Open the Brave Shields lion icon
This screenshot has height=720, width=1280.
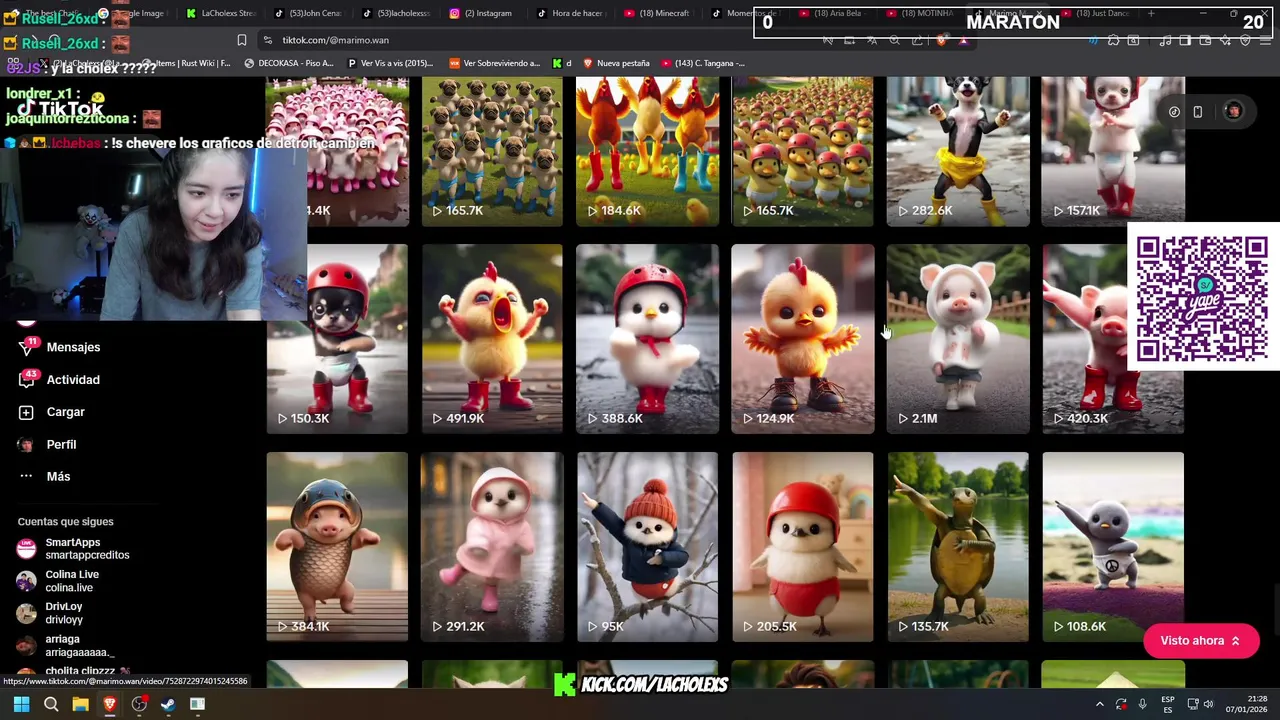coord(940,40)
